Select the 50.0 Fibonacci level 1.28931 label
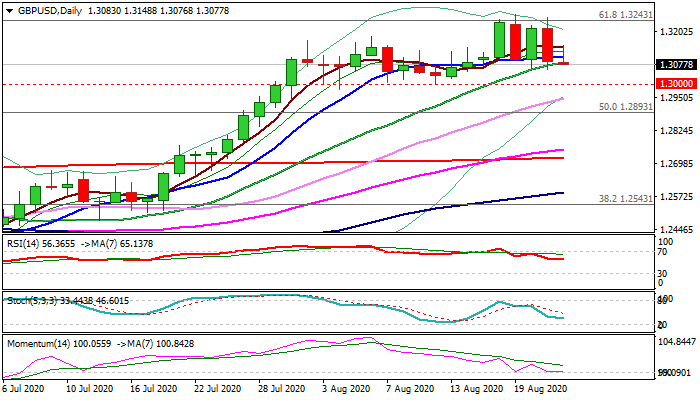Screen dimensions: 700x400 coord(625,107)
